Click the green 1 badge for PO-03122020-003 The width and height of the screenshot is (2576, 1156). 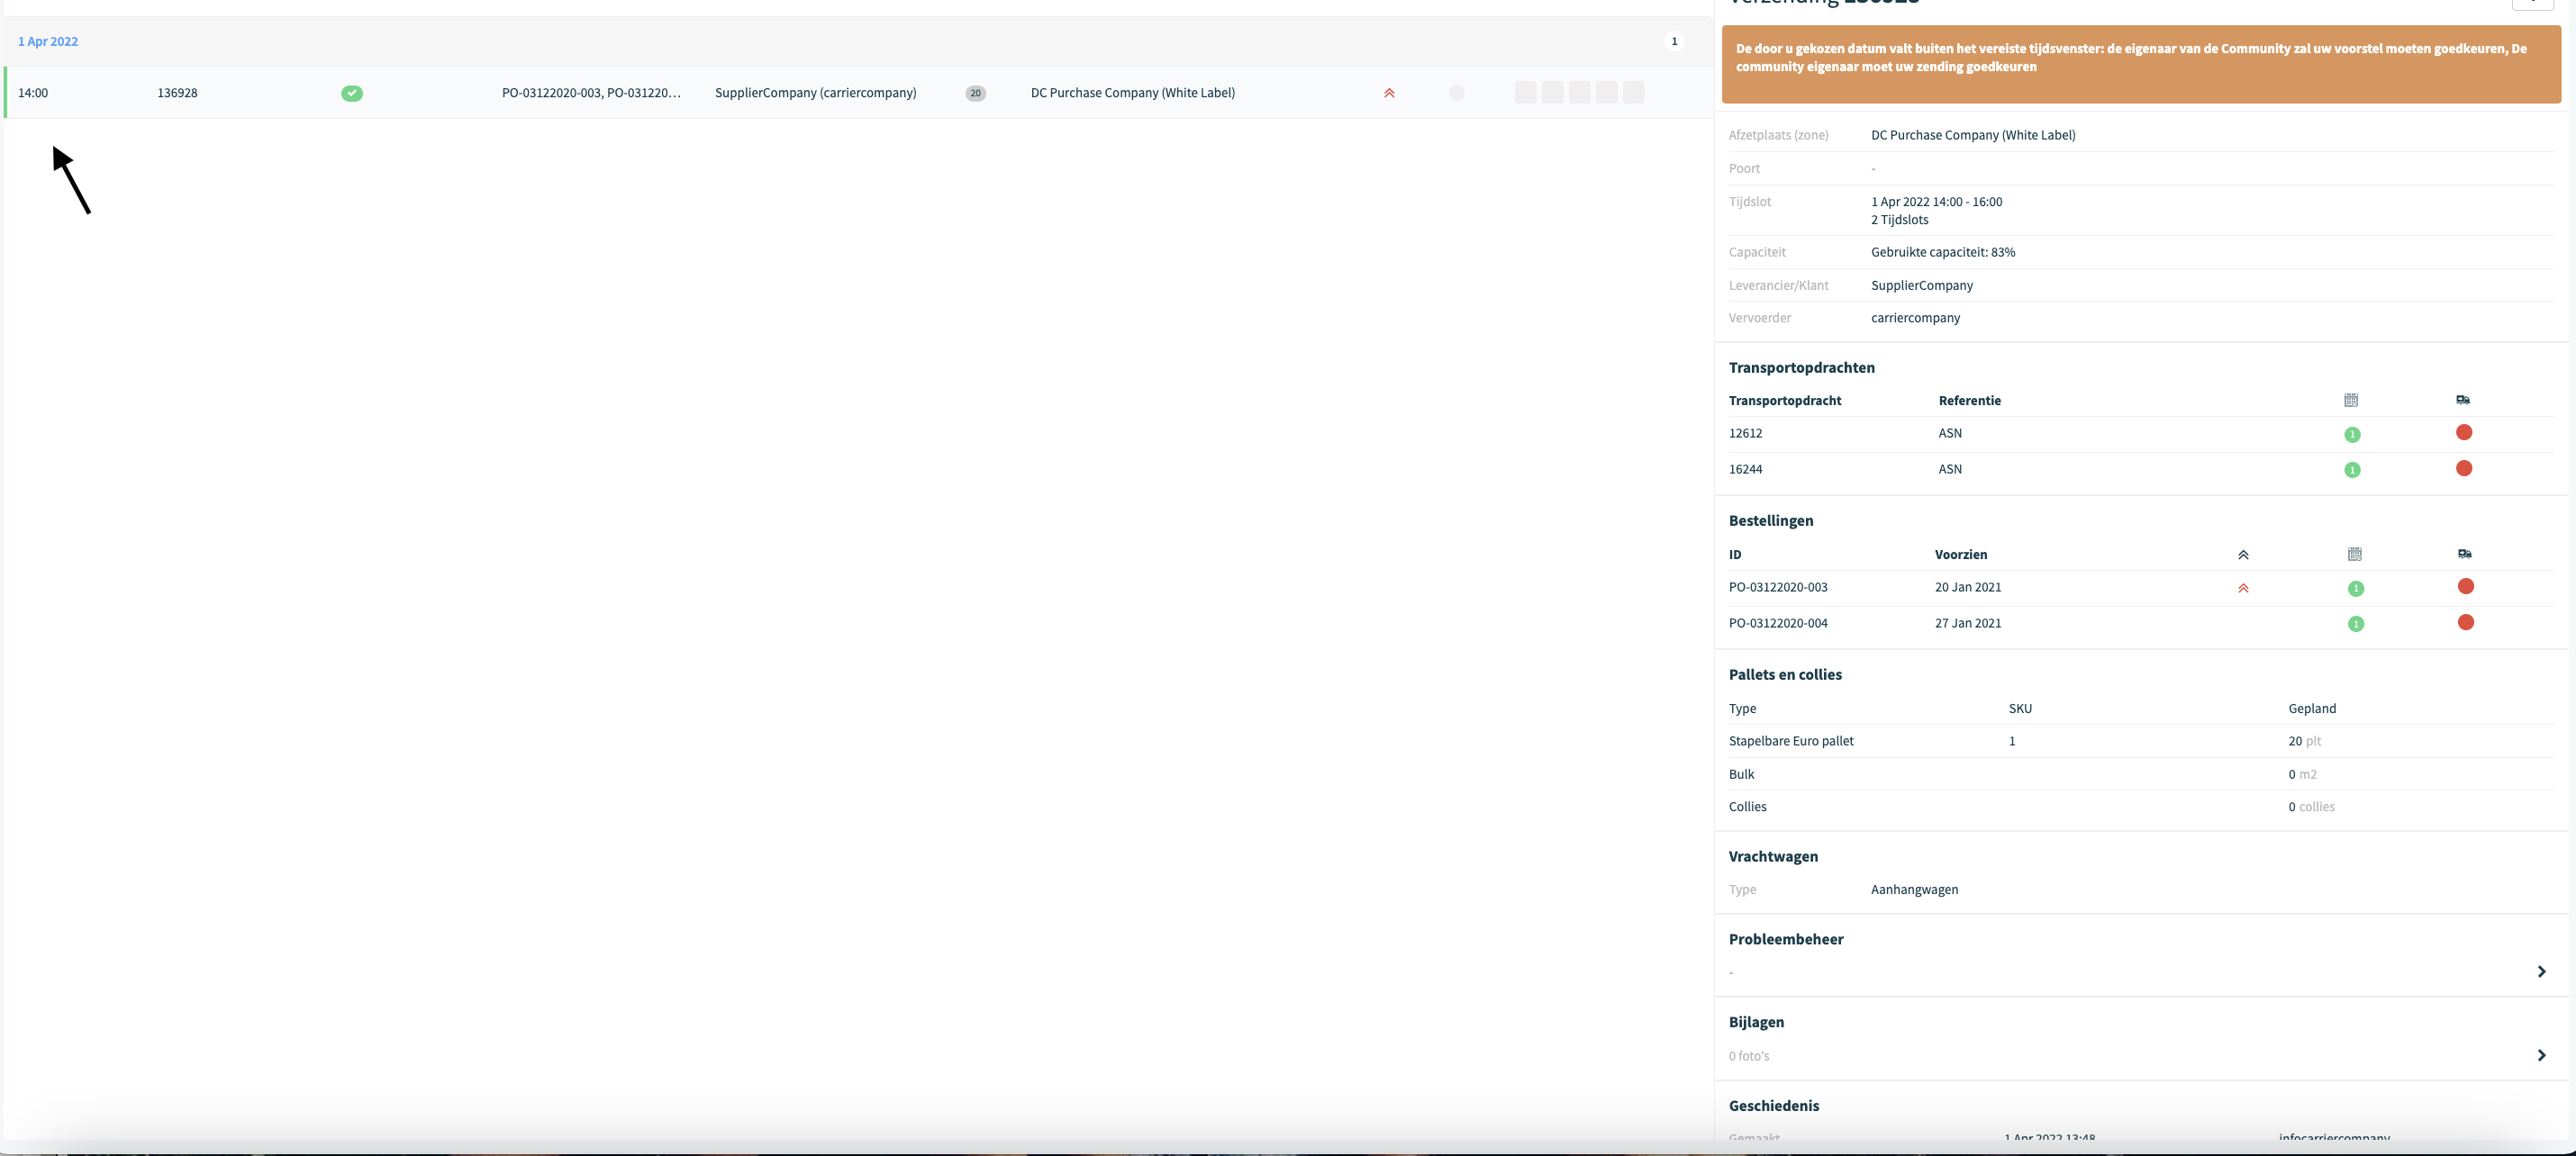coord(2356,588)
